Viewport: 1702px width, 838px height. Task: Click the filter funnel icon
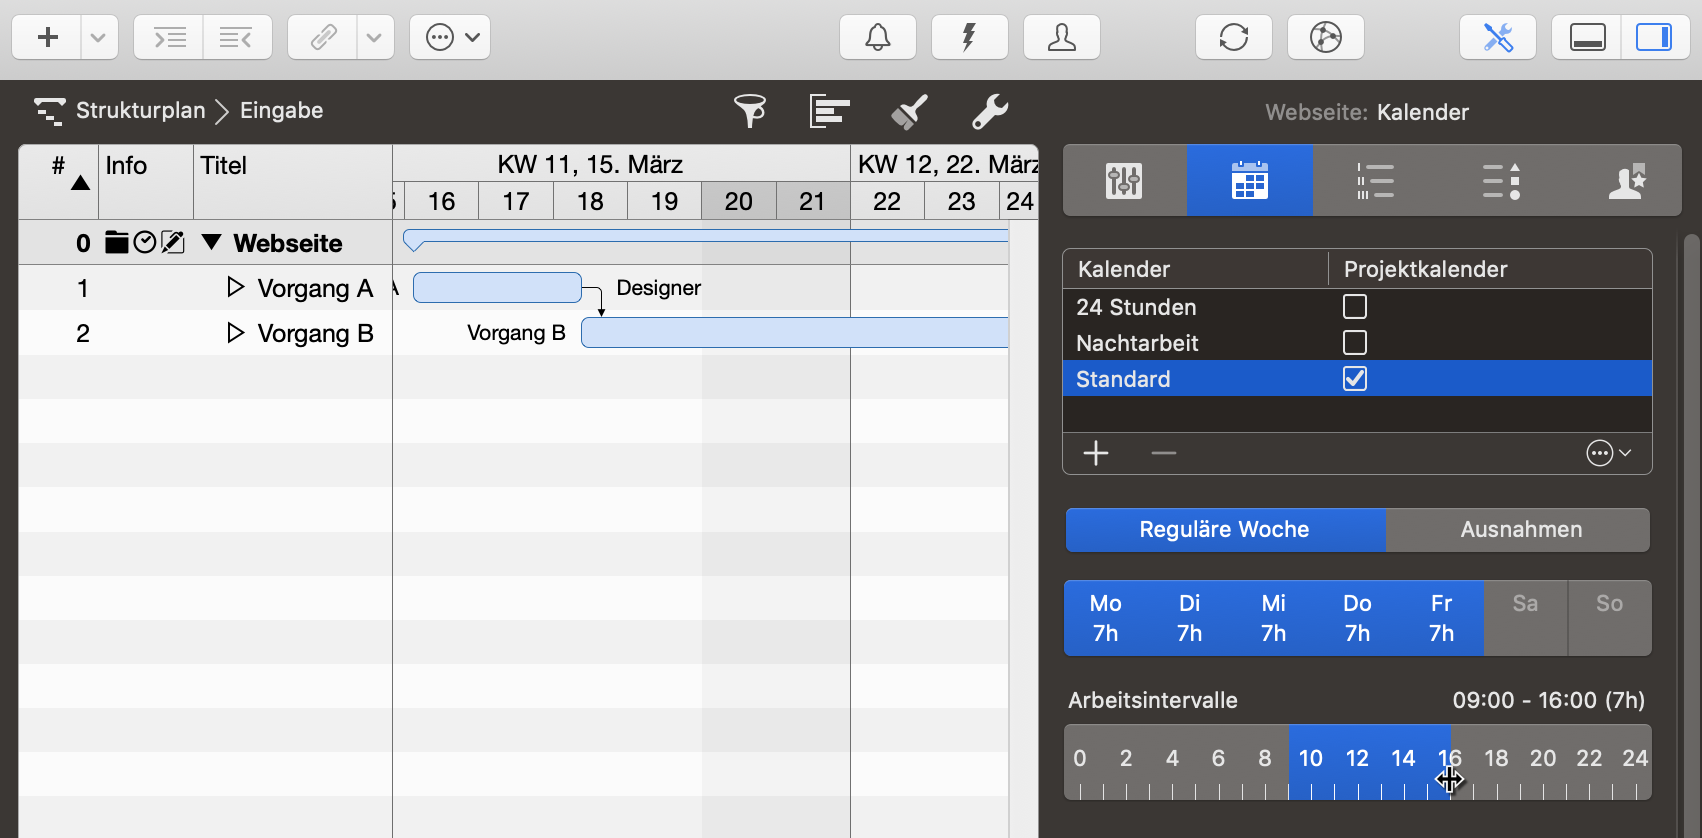pyautogui.click(x=749, y=111)
